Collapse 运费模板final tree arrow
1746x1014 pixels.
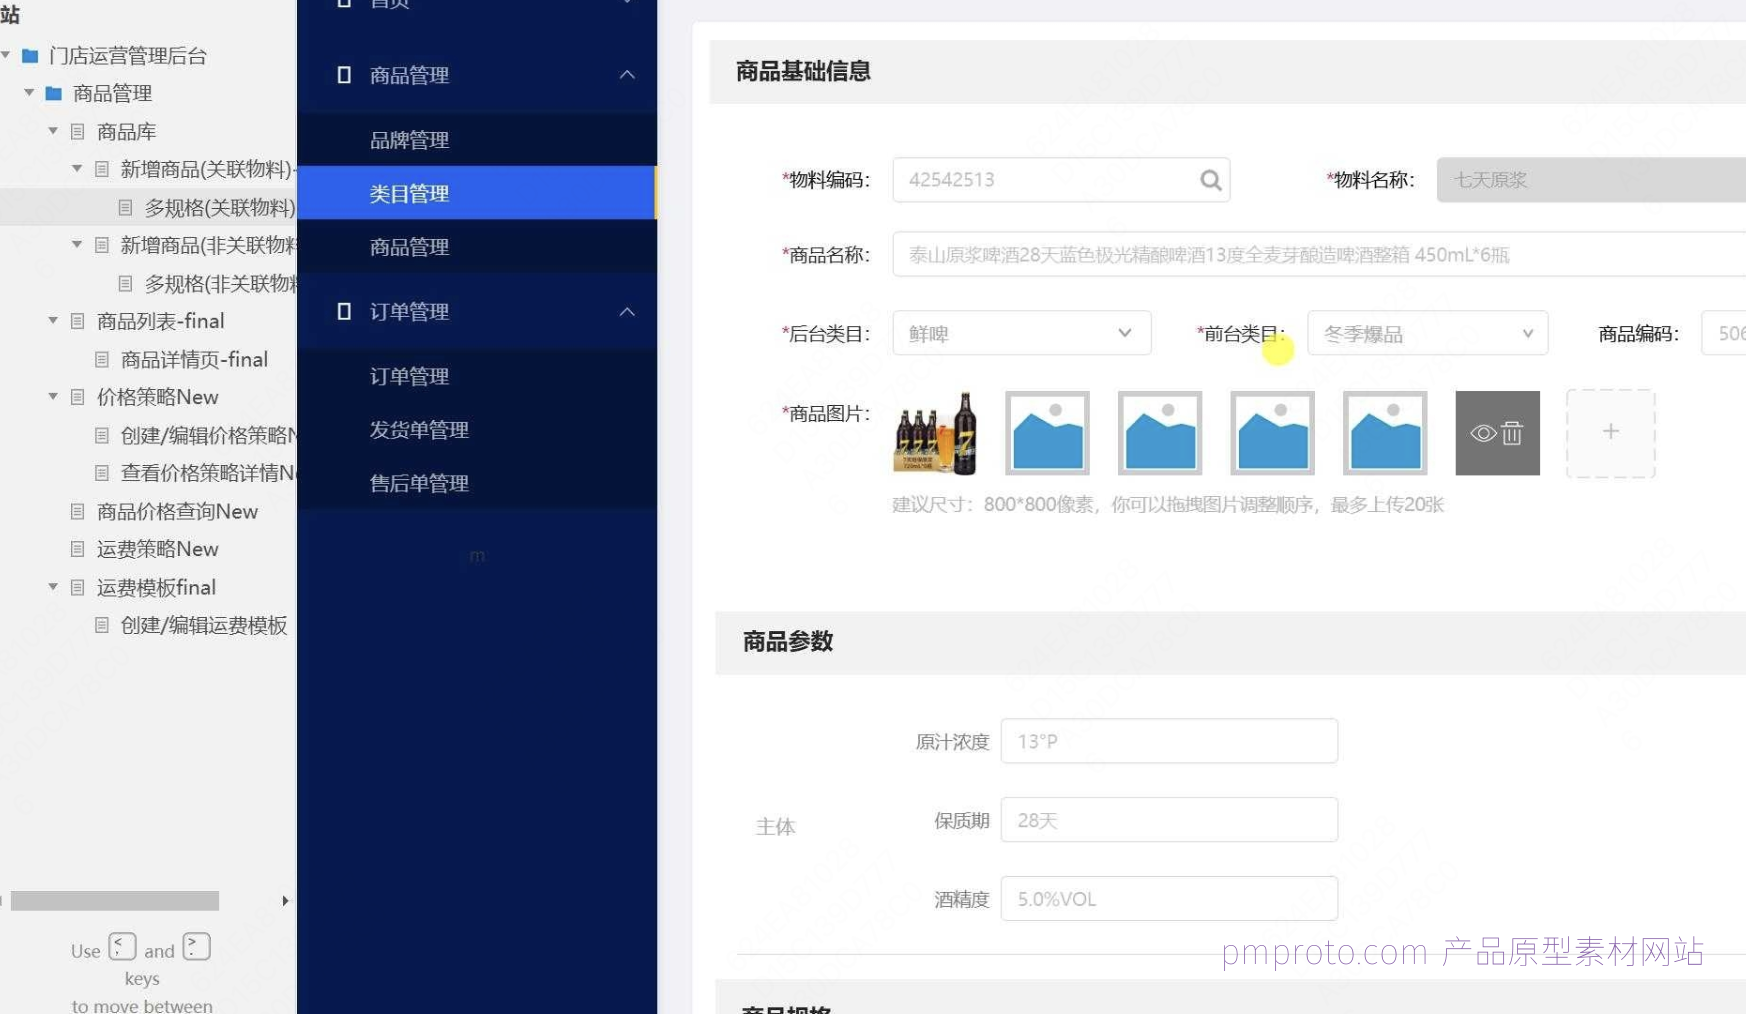(53, 587)
